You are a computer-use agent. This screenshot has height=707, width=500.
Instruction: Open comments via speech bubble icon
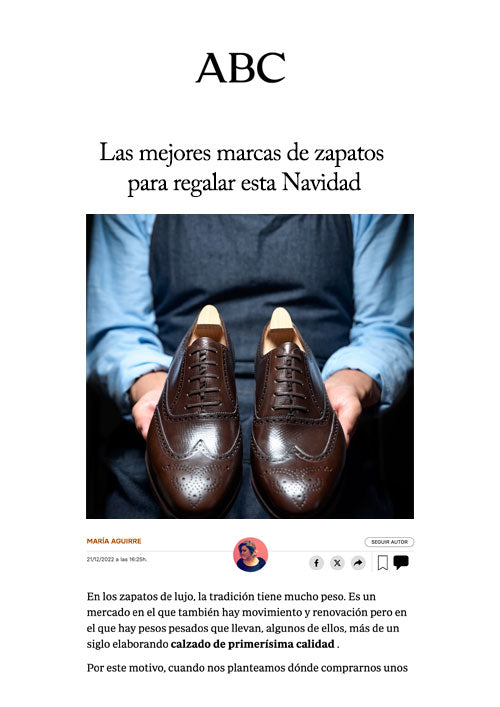coord(401,562)
